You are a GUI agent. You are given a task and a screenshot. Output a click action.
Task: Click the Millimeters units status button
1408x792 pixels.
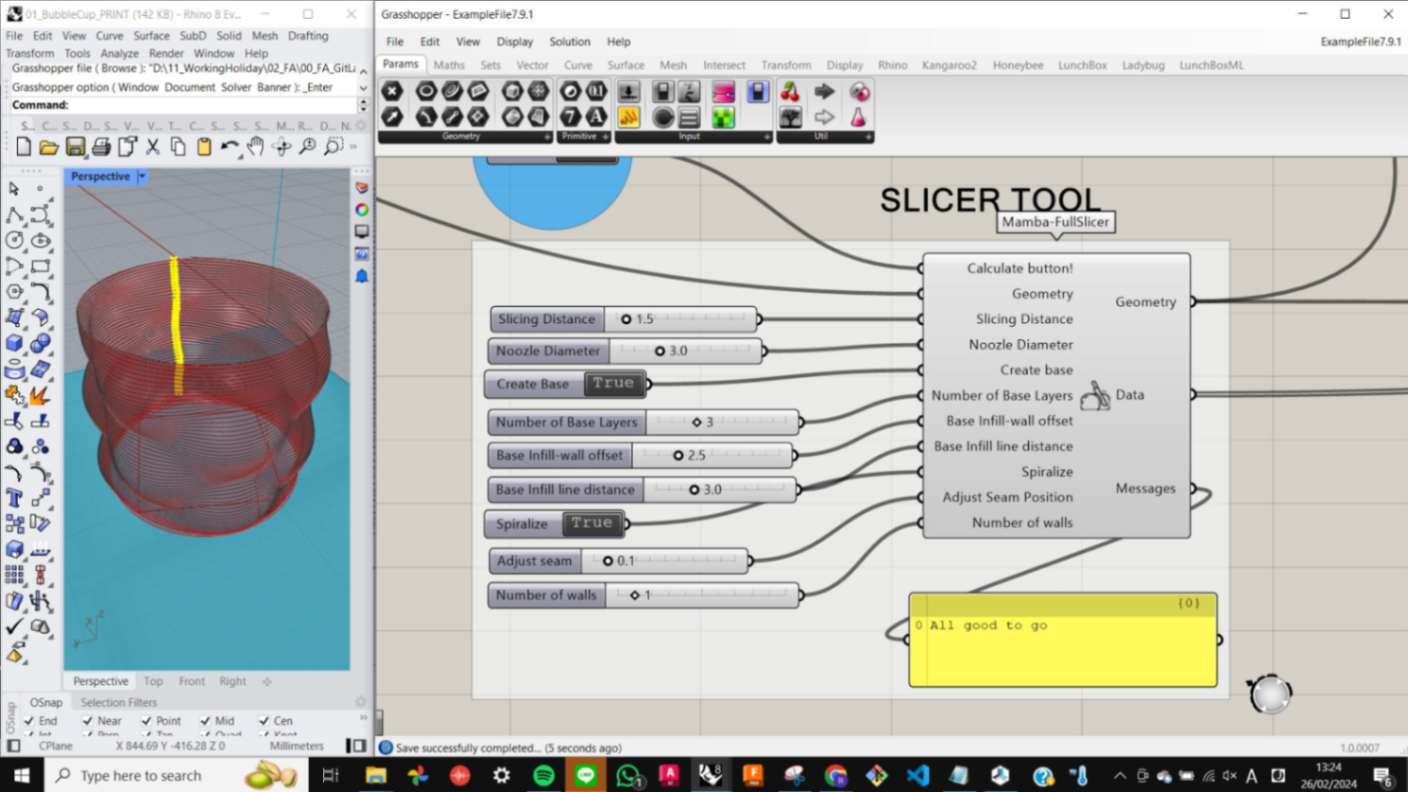pyautogui.click(x=297, y=746)
